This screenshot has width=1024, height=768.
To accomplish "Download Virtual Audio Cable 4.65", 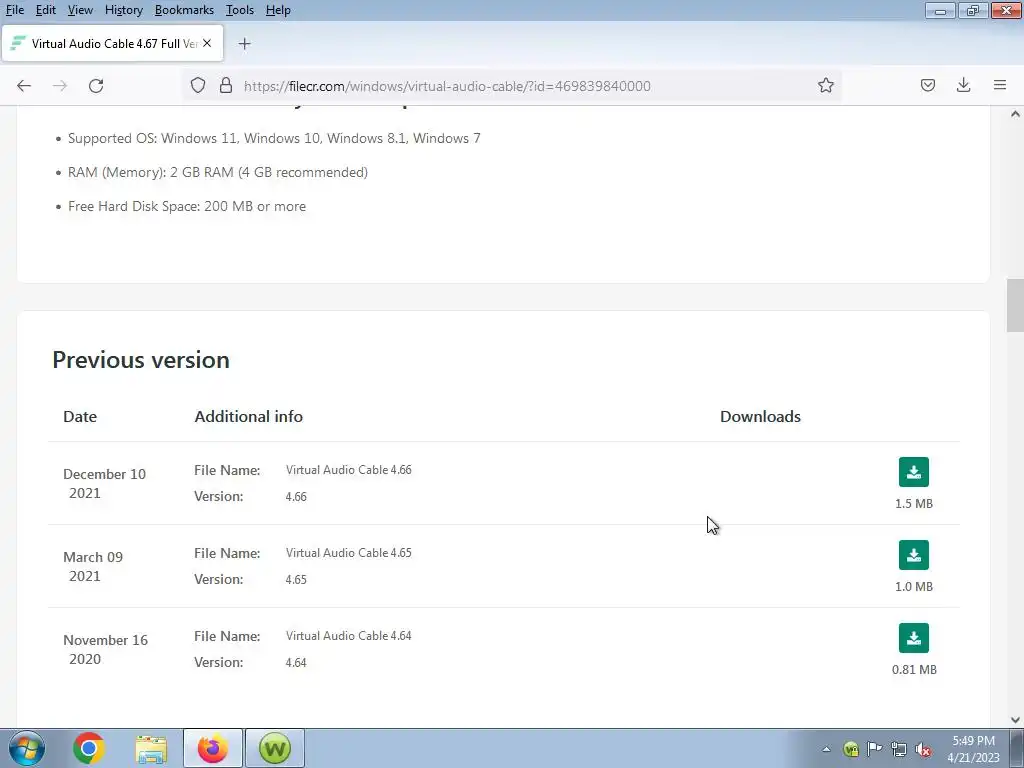I will [914, 555].
